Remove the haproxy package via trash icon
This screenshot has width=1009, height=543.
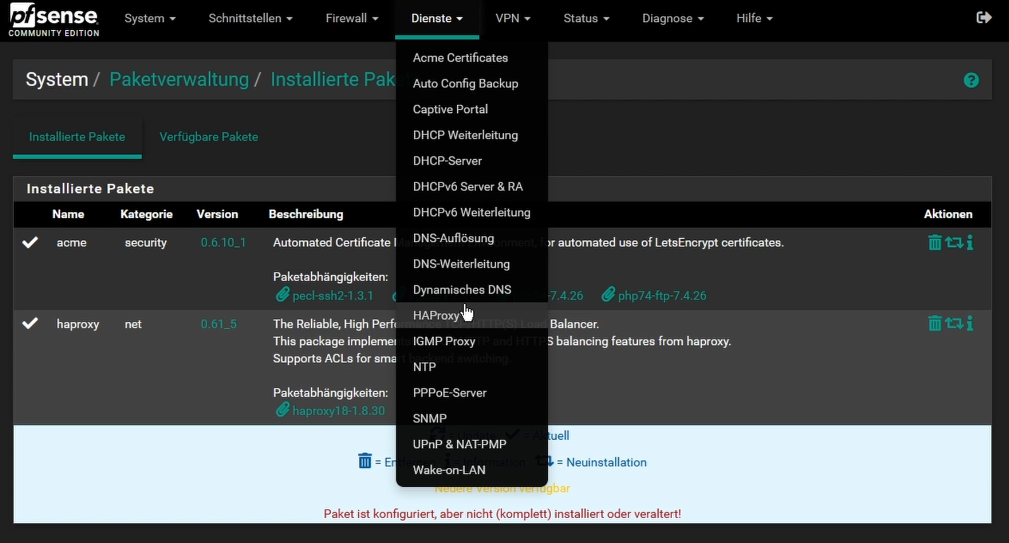(934, 324)
